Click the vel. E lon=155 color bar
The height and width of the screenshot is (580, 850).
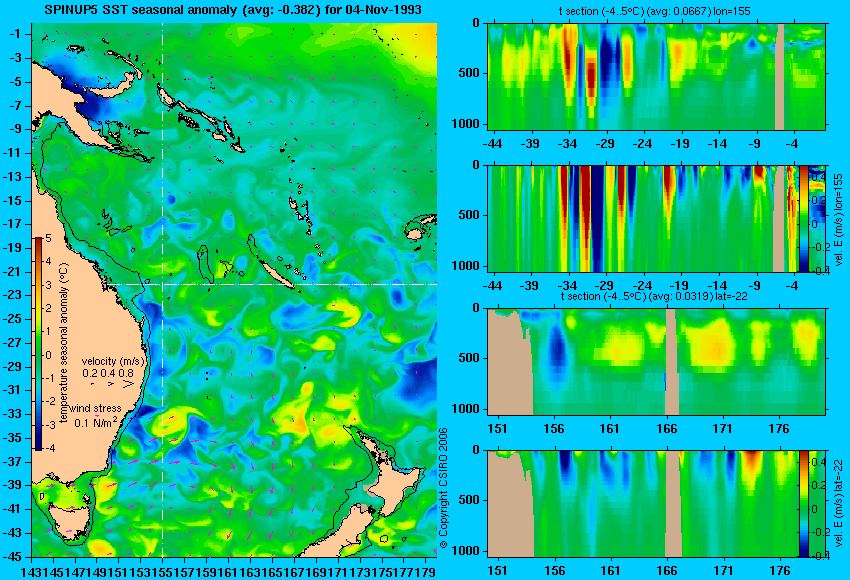[x=804, y=218]
